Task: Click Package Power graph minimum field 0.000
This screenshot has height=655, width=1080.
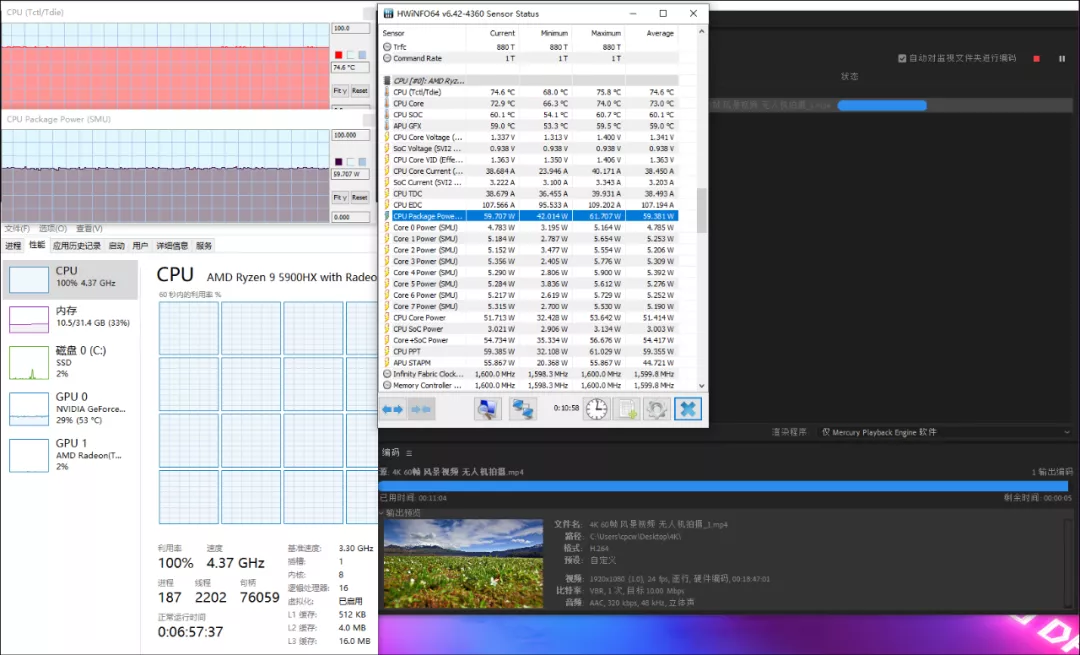Action: click(x=350, y=217)
